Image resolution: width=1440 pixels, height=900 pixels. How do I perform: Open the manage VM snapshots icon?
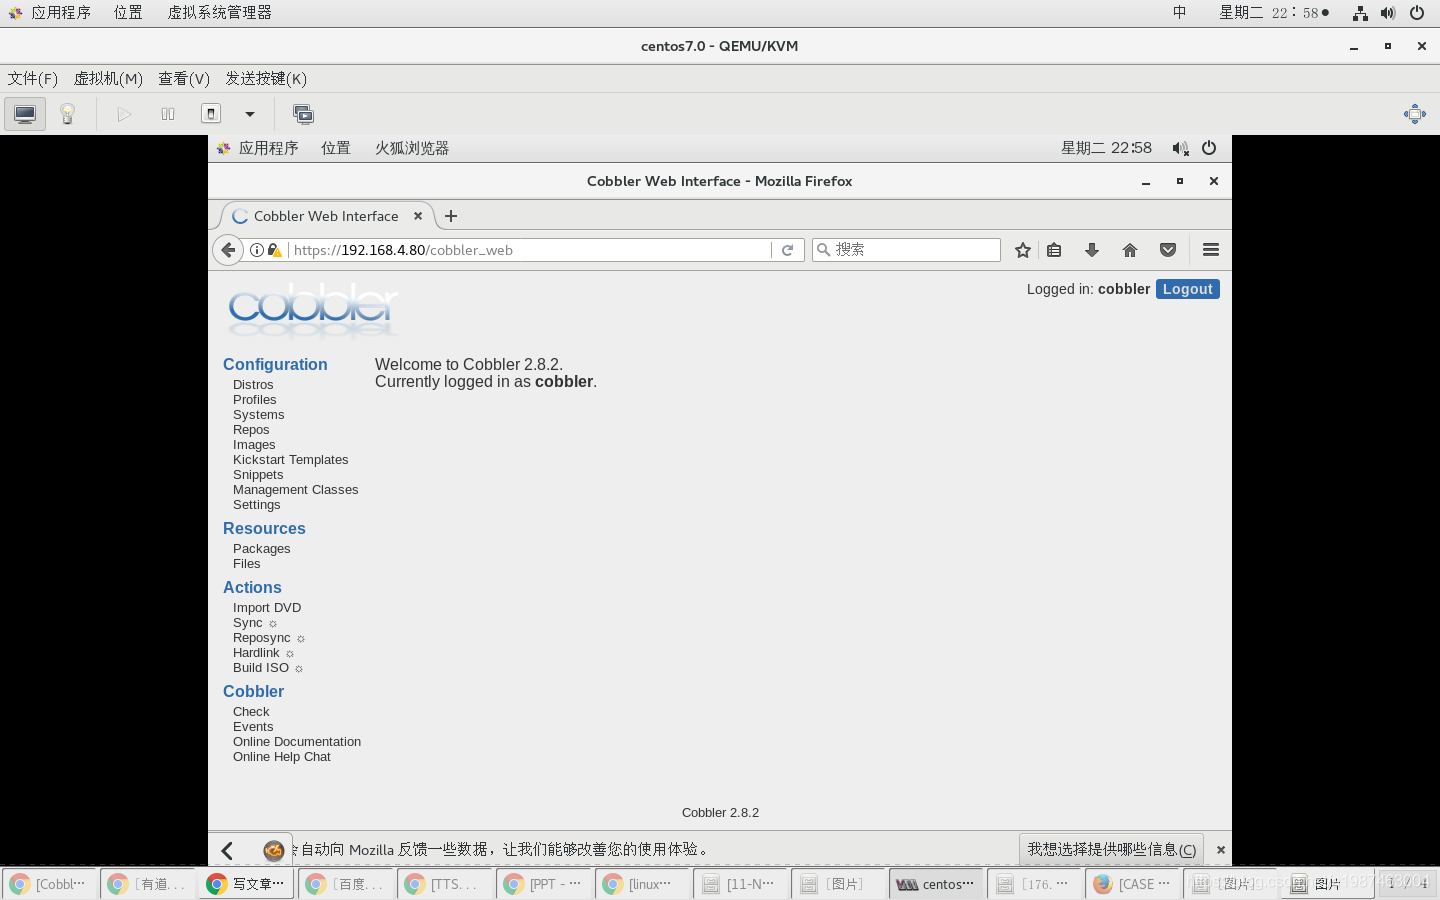(x=303, y=114)
